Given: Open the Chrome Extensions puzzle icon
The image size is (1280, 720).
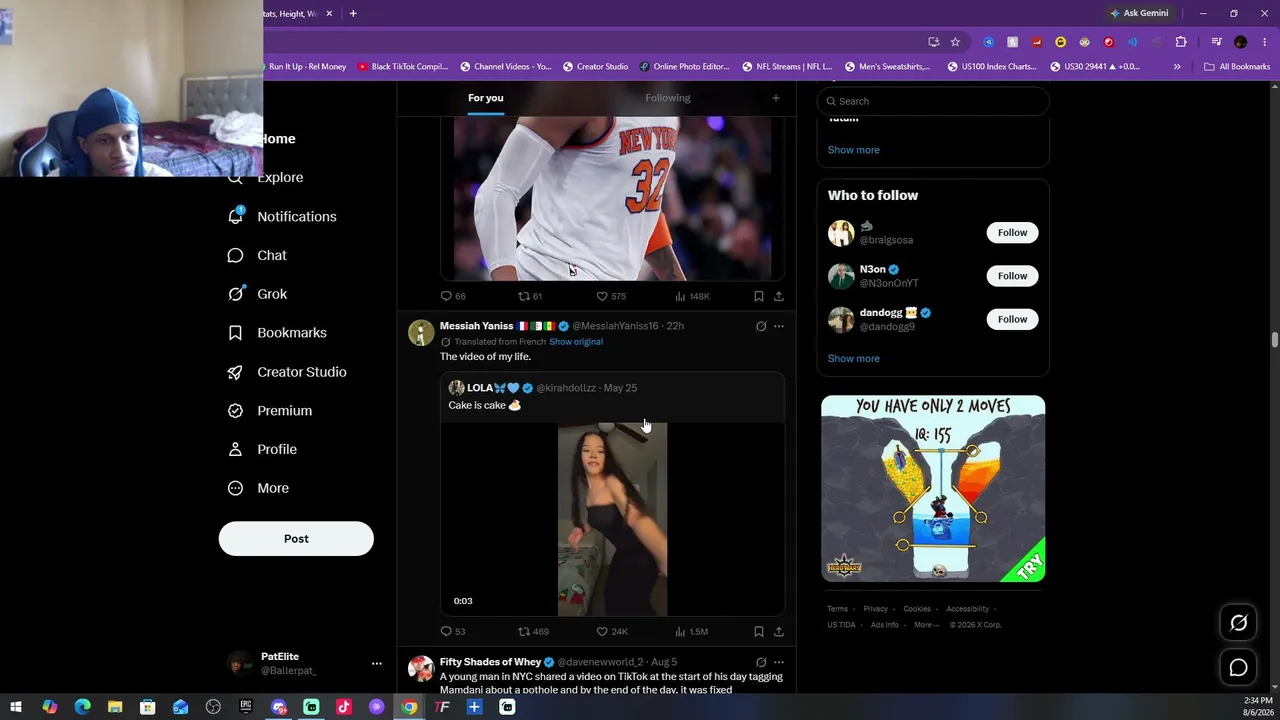Looking at the screenshot, I should click(x=1181, y=42).
